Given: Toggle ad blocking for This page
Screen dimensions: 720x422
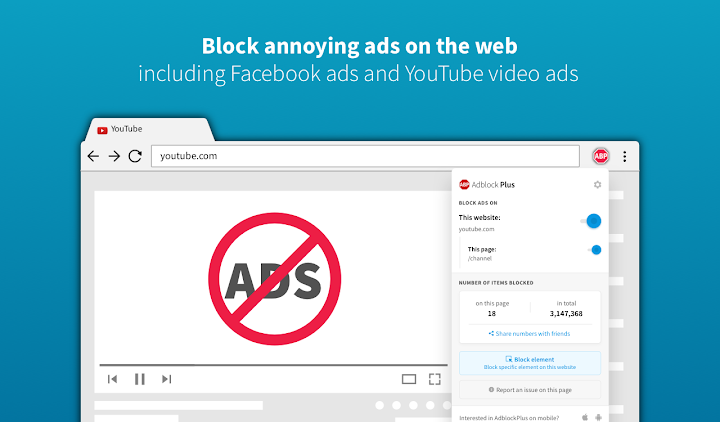Looking at the screenshot, I should 595,250.
